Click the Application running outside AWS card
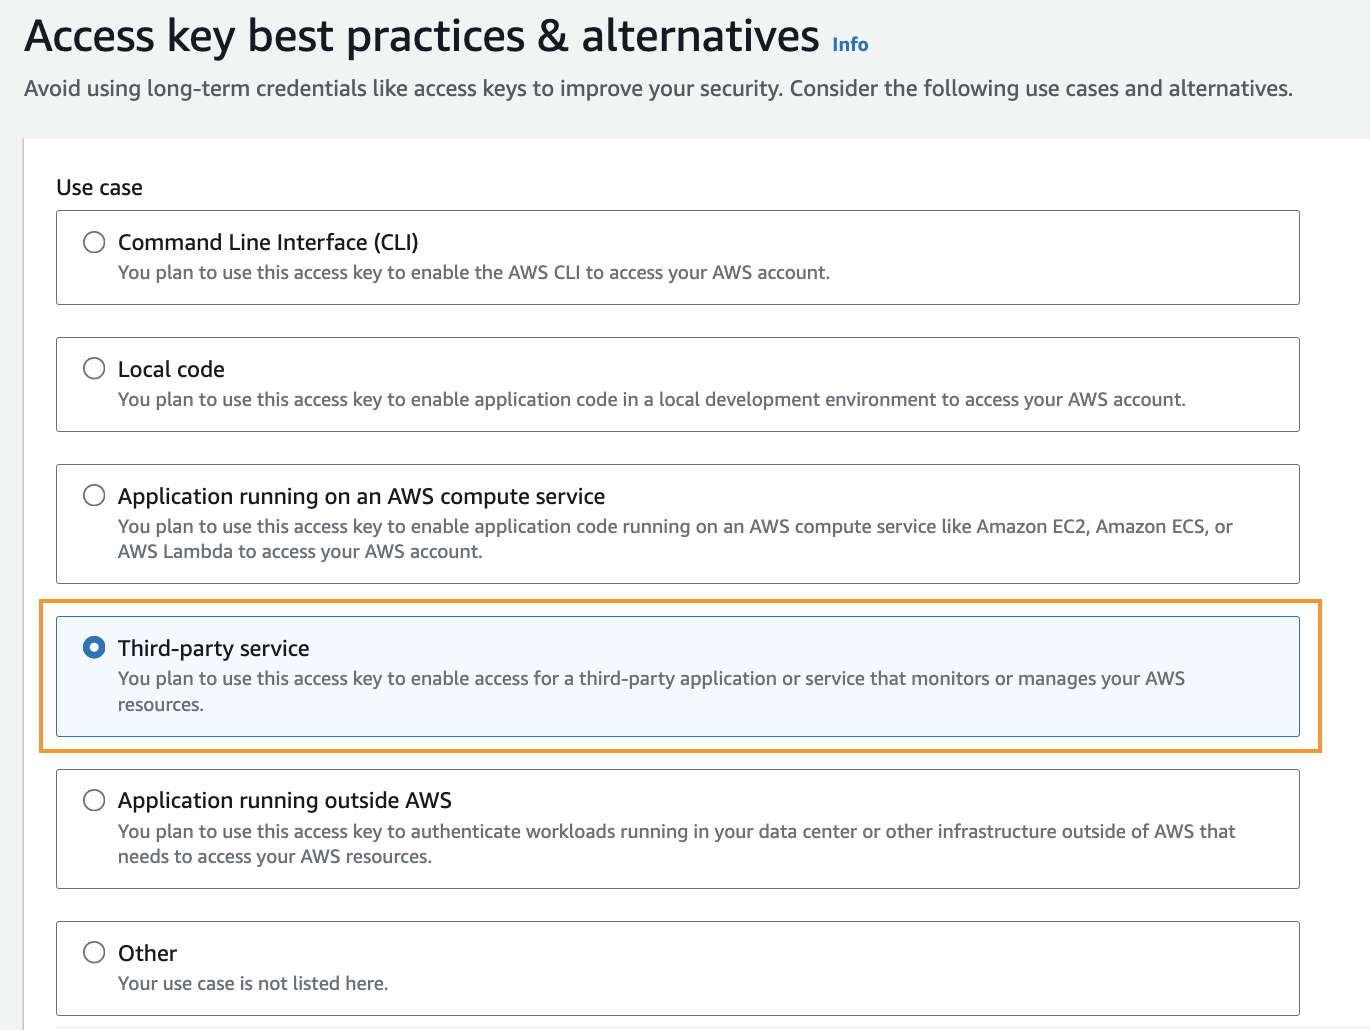 (x=677, y=828)
